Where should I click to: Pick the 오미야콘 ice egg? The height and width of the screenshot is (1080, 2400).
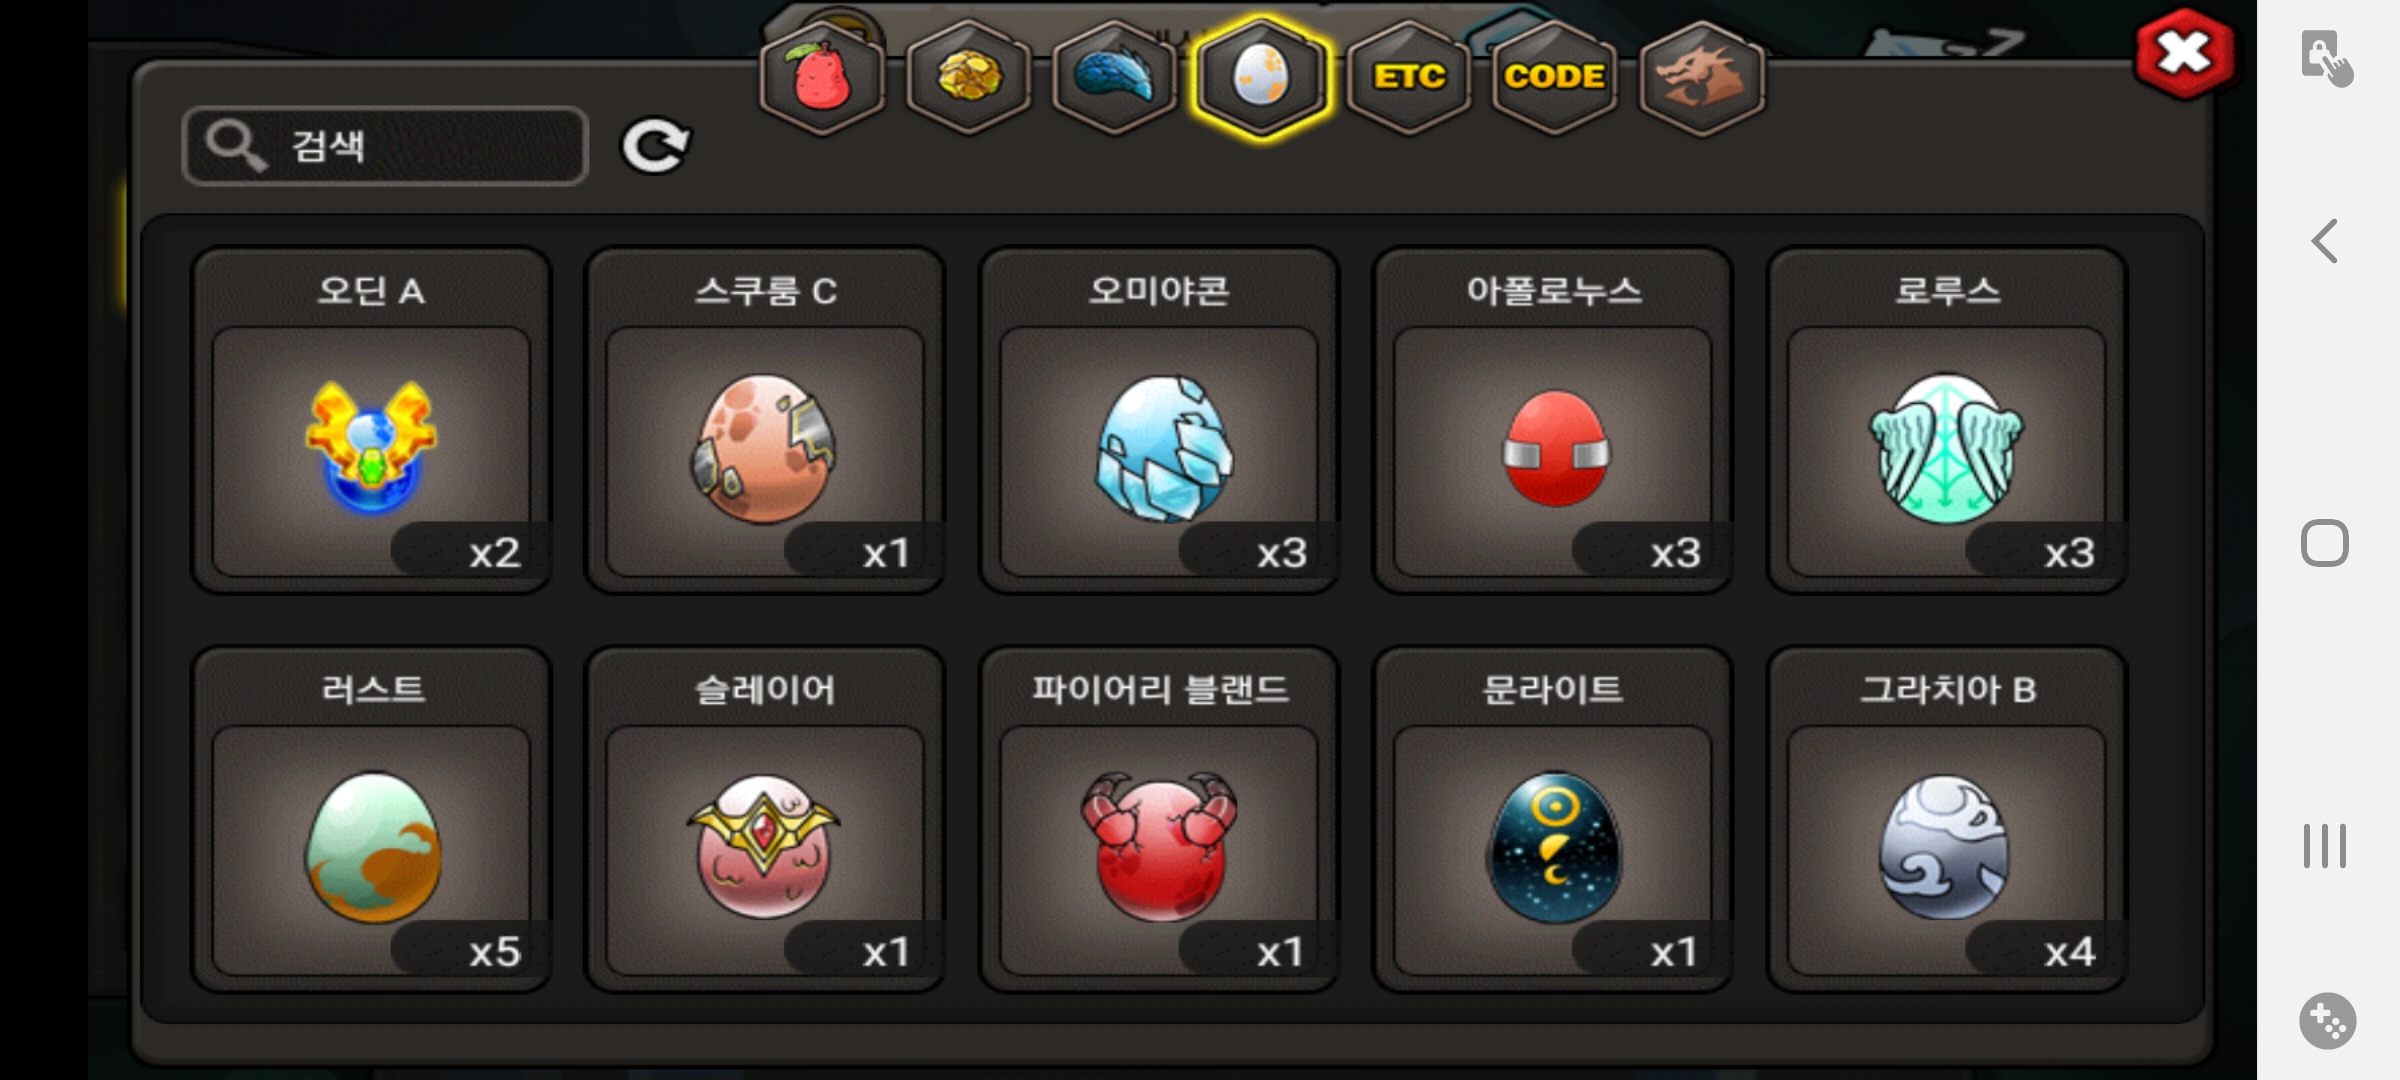tap(1159, 420)
